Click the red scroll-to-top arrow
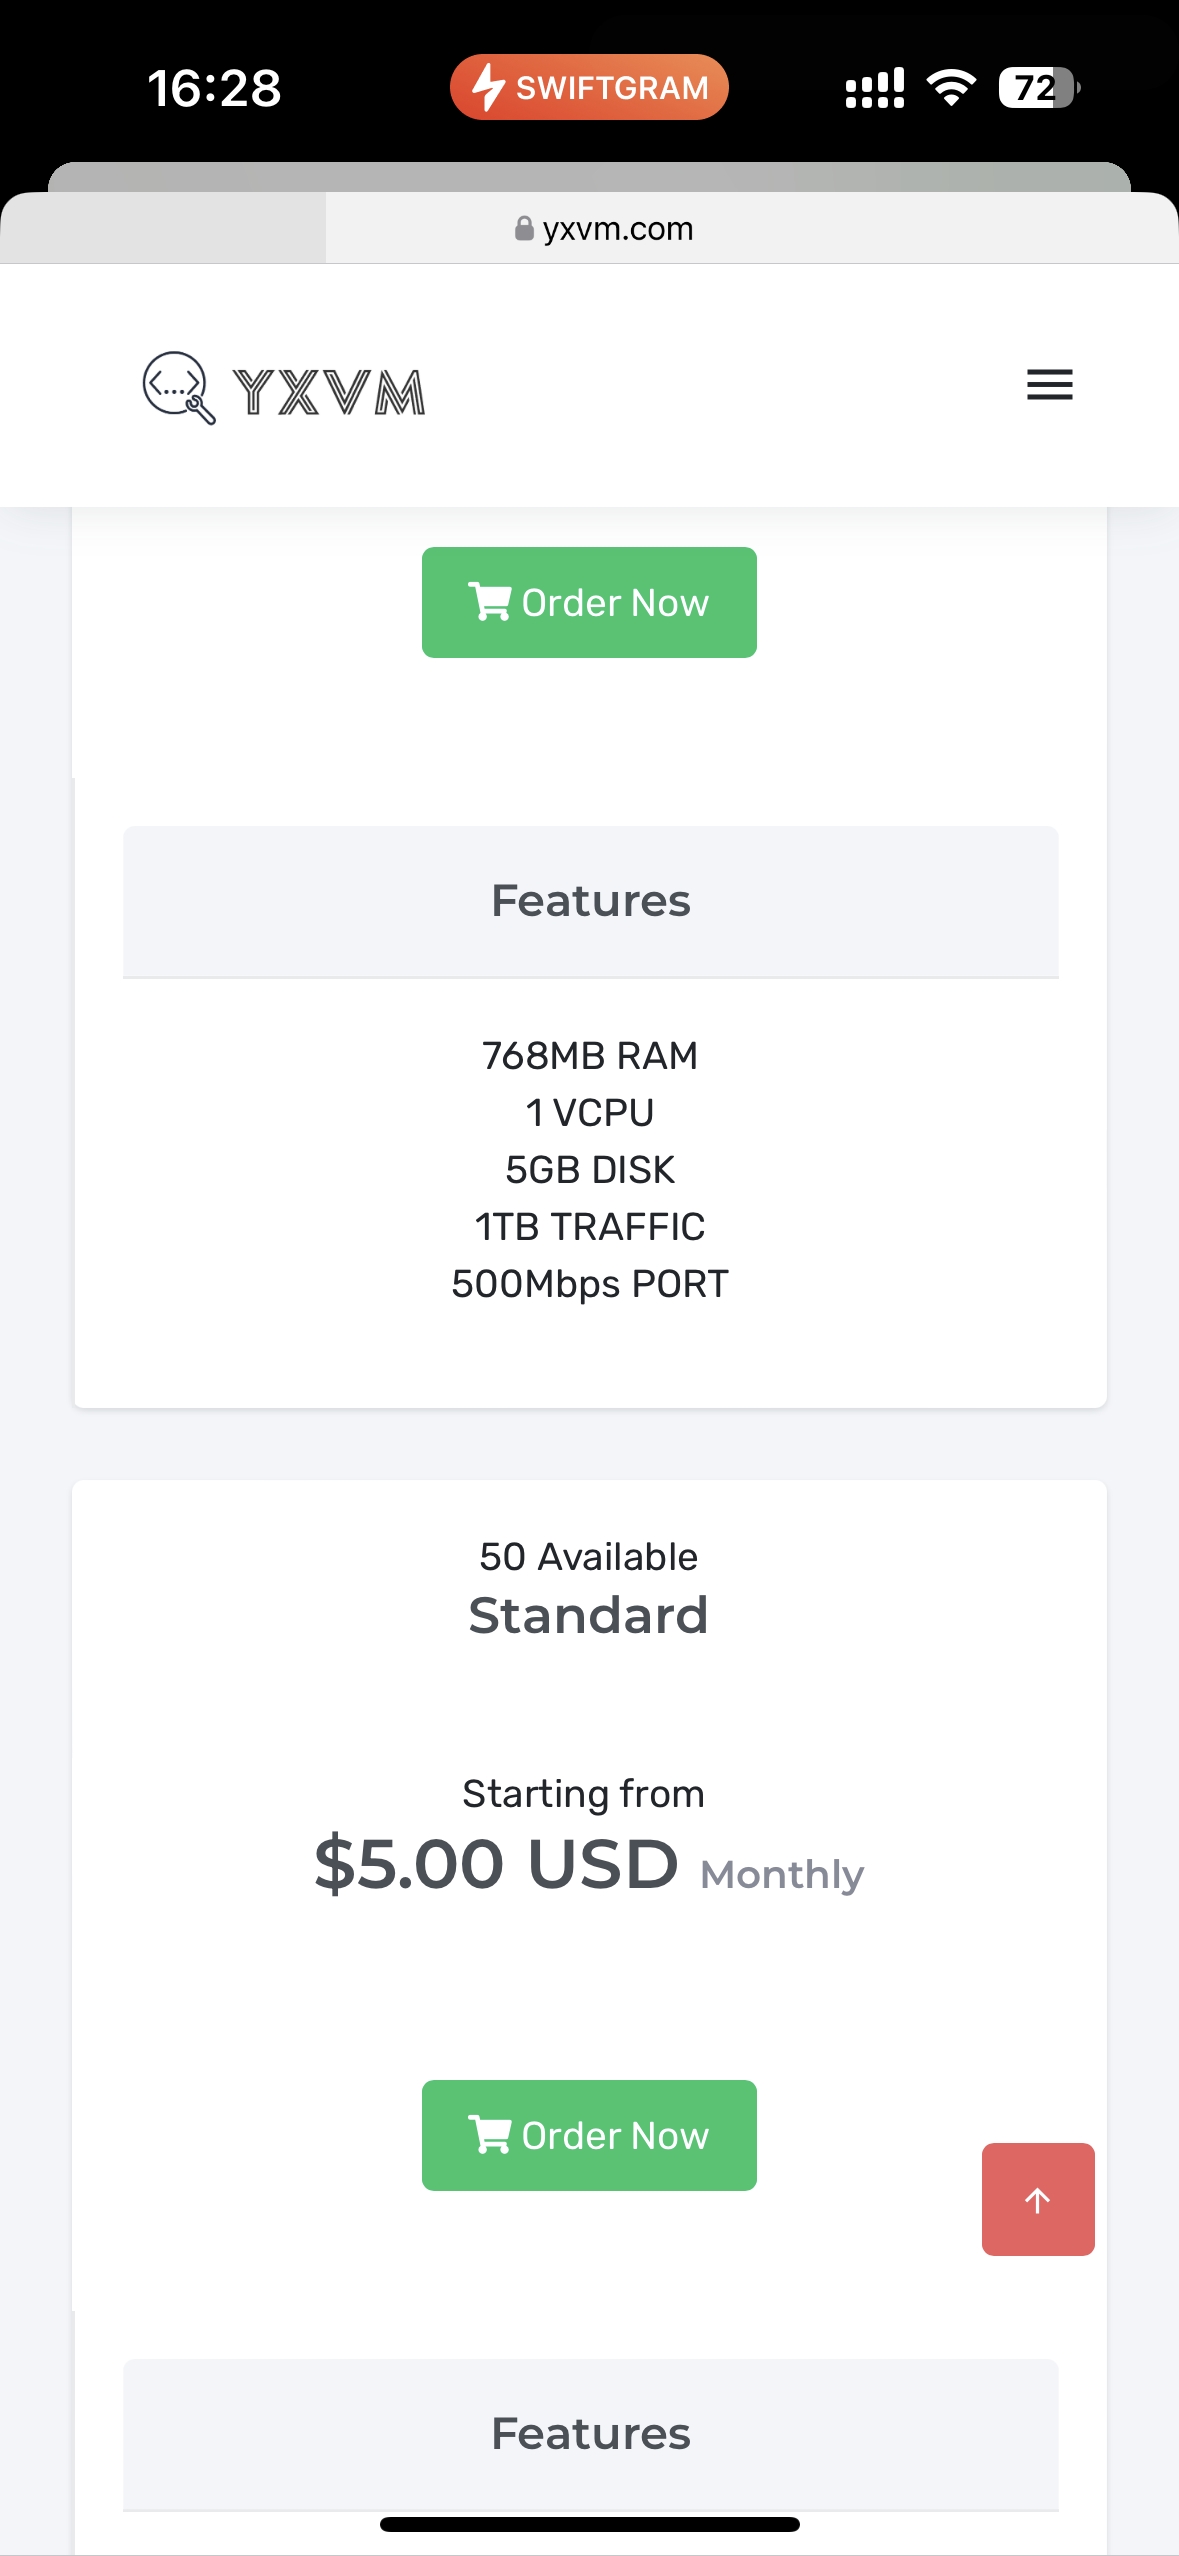 (1038, 2200)
